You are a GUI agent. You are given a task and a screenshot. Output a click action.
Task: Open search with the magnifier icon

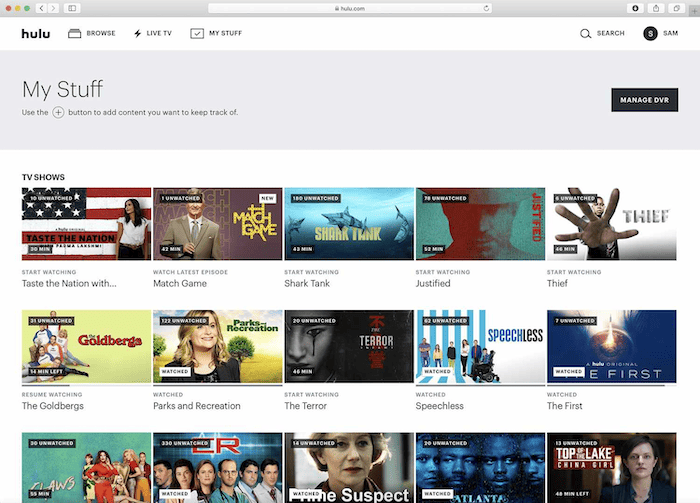click(x=585, y=33)
